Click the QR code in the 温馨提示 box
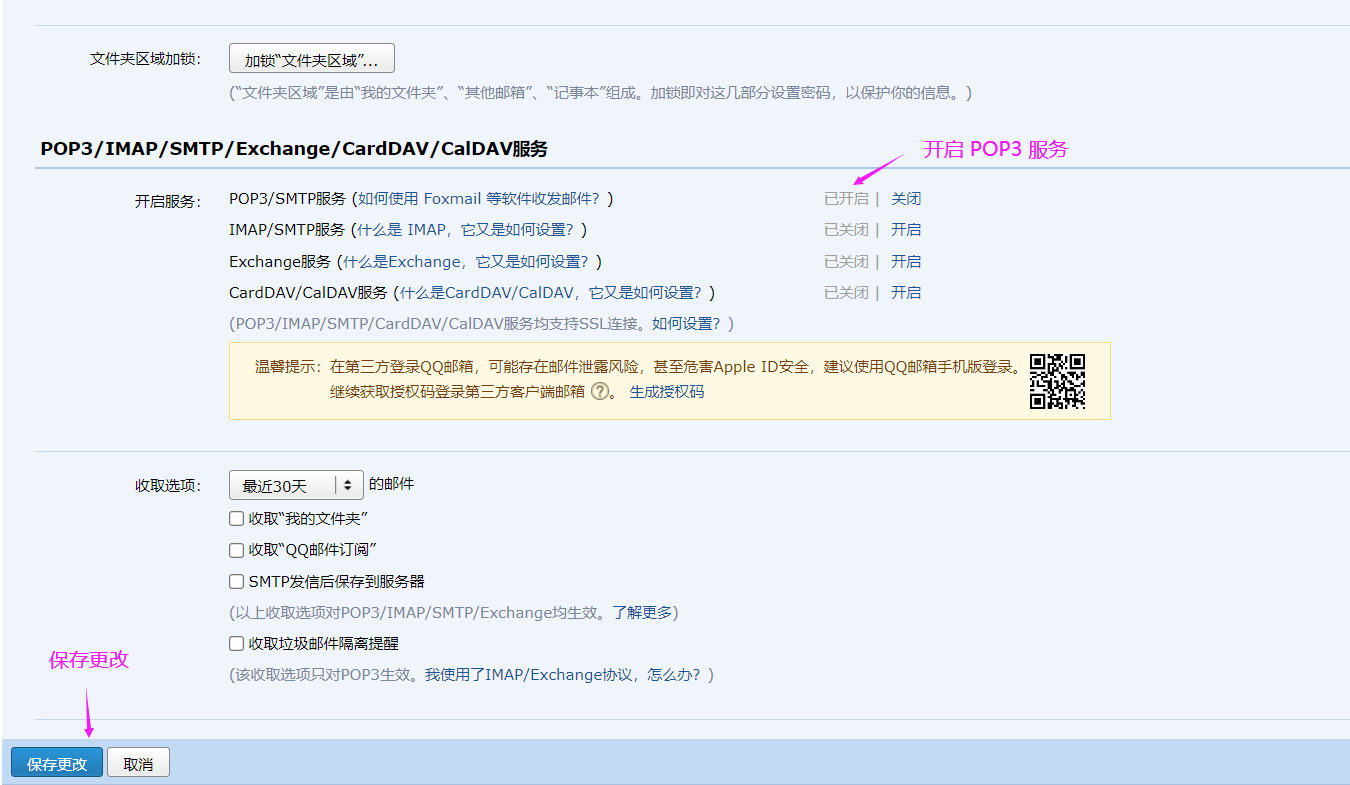 [1058, 381]
